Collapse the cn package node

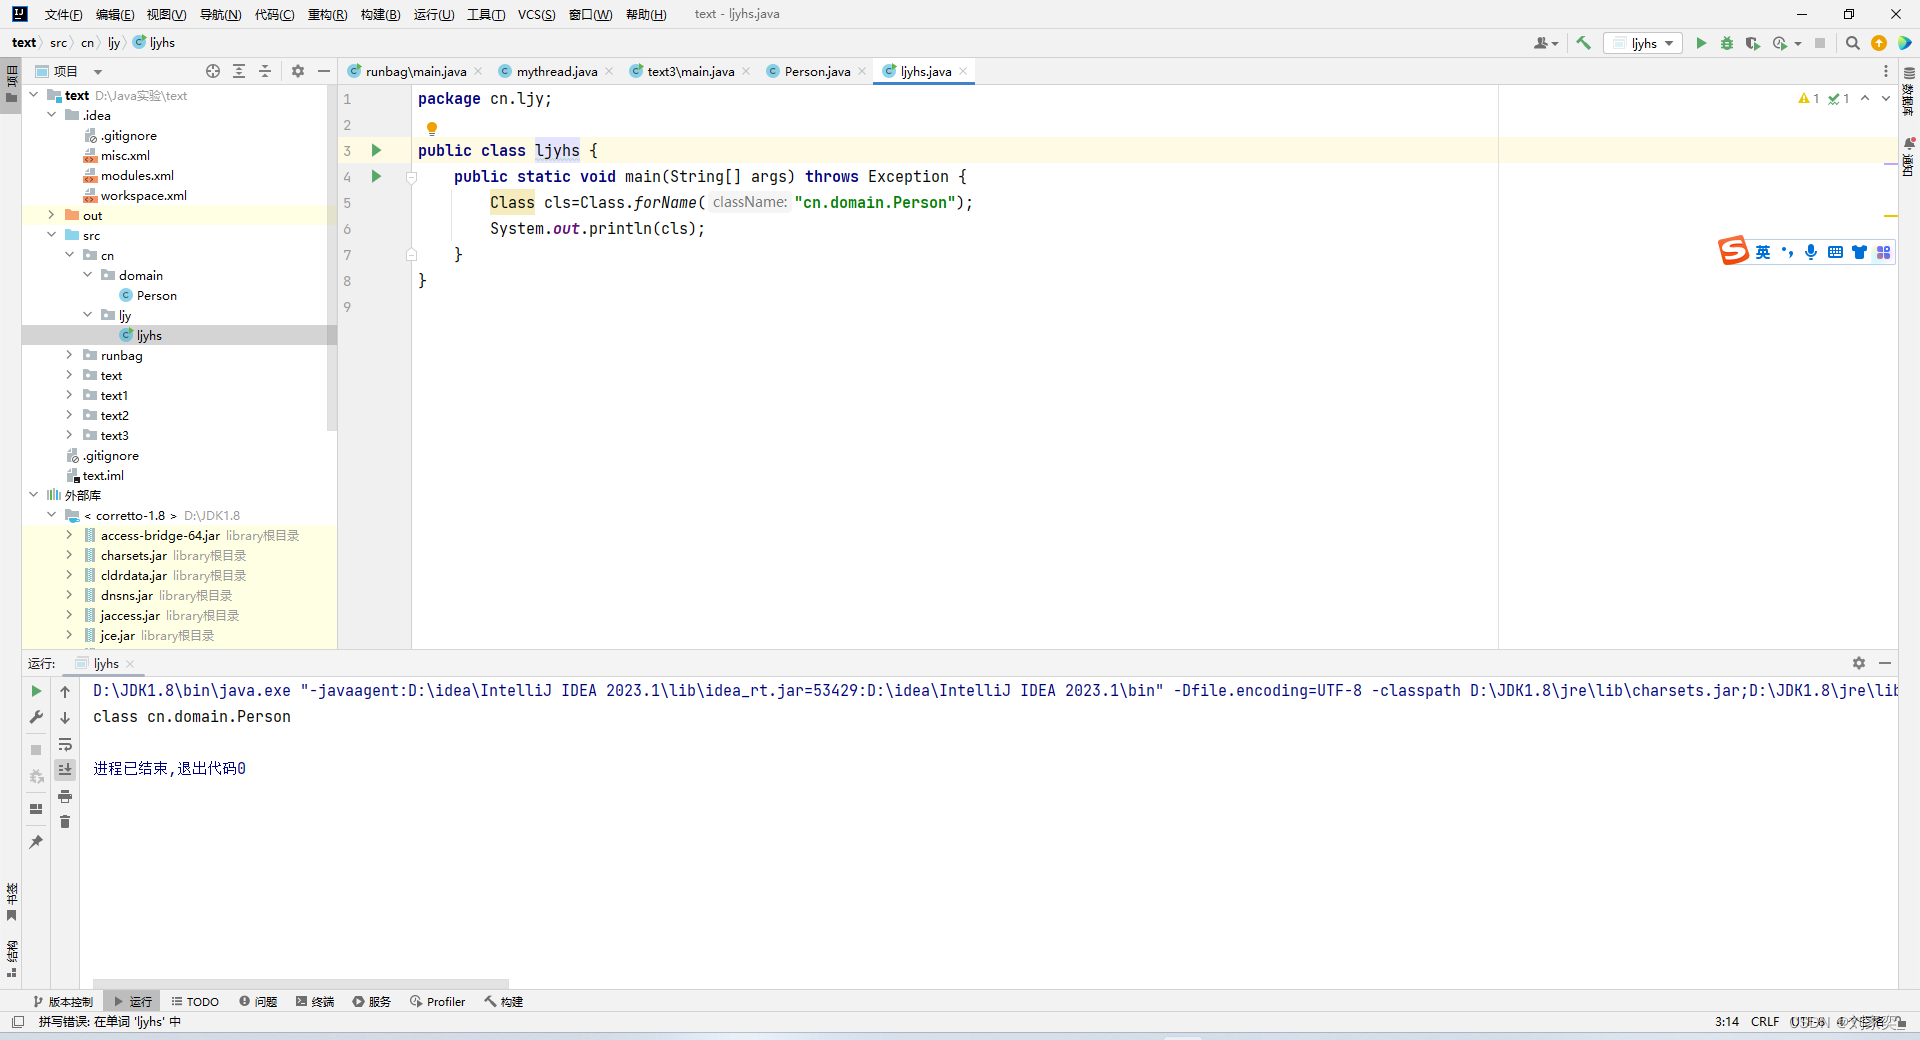(68, 255)
